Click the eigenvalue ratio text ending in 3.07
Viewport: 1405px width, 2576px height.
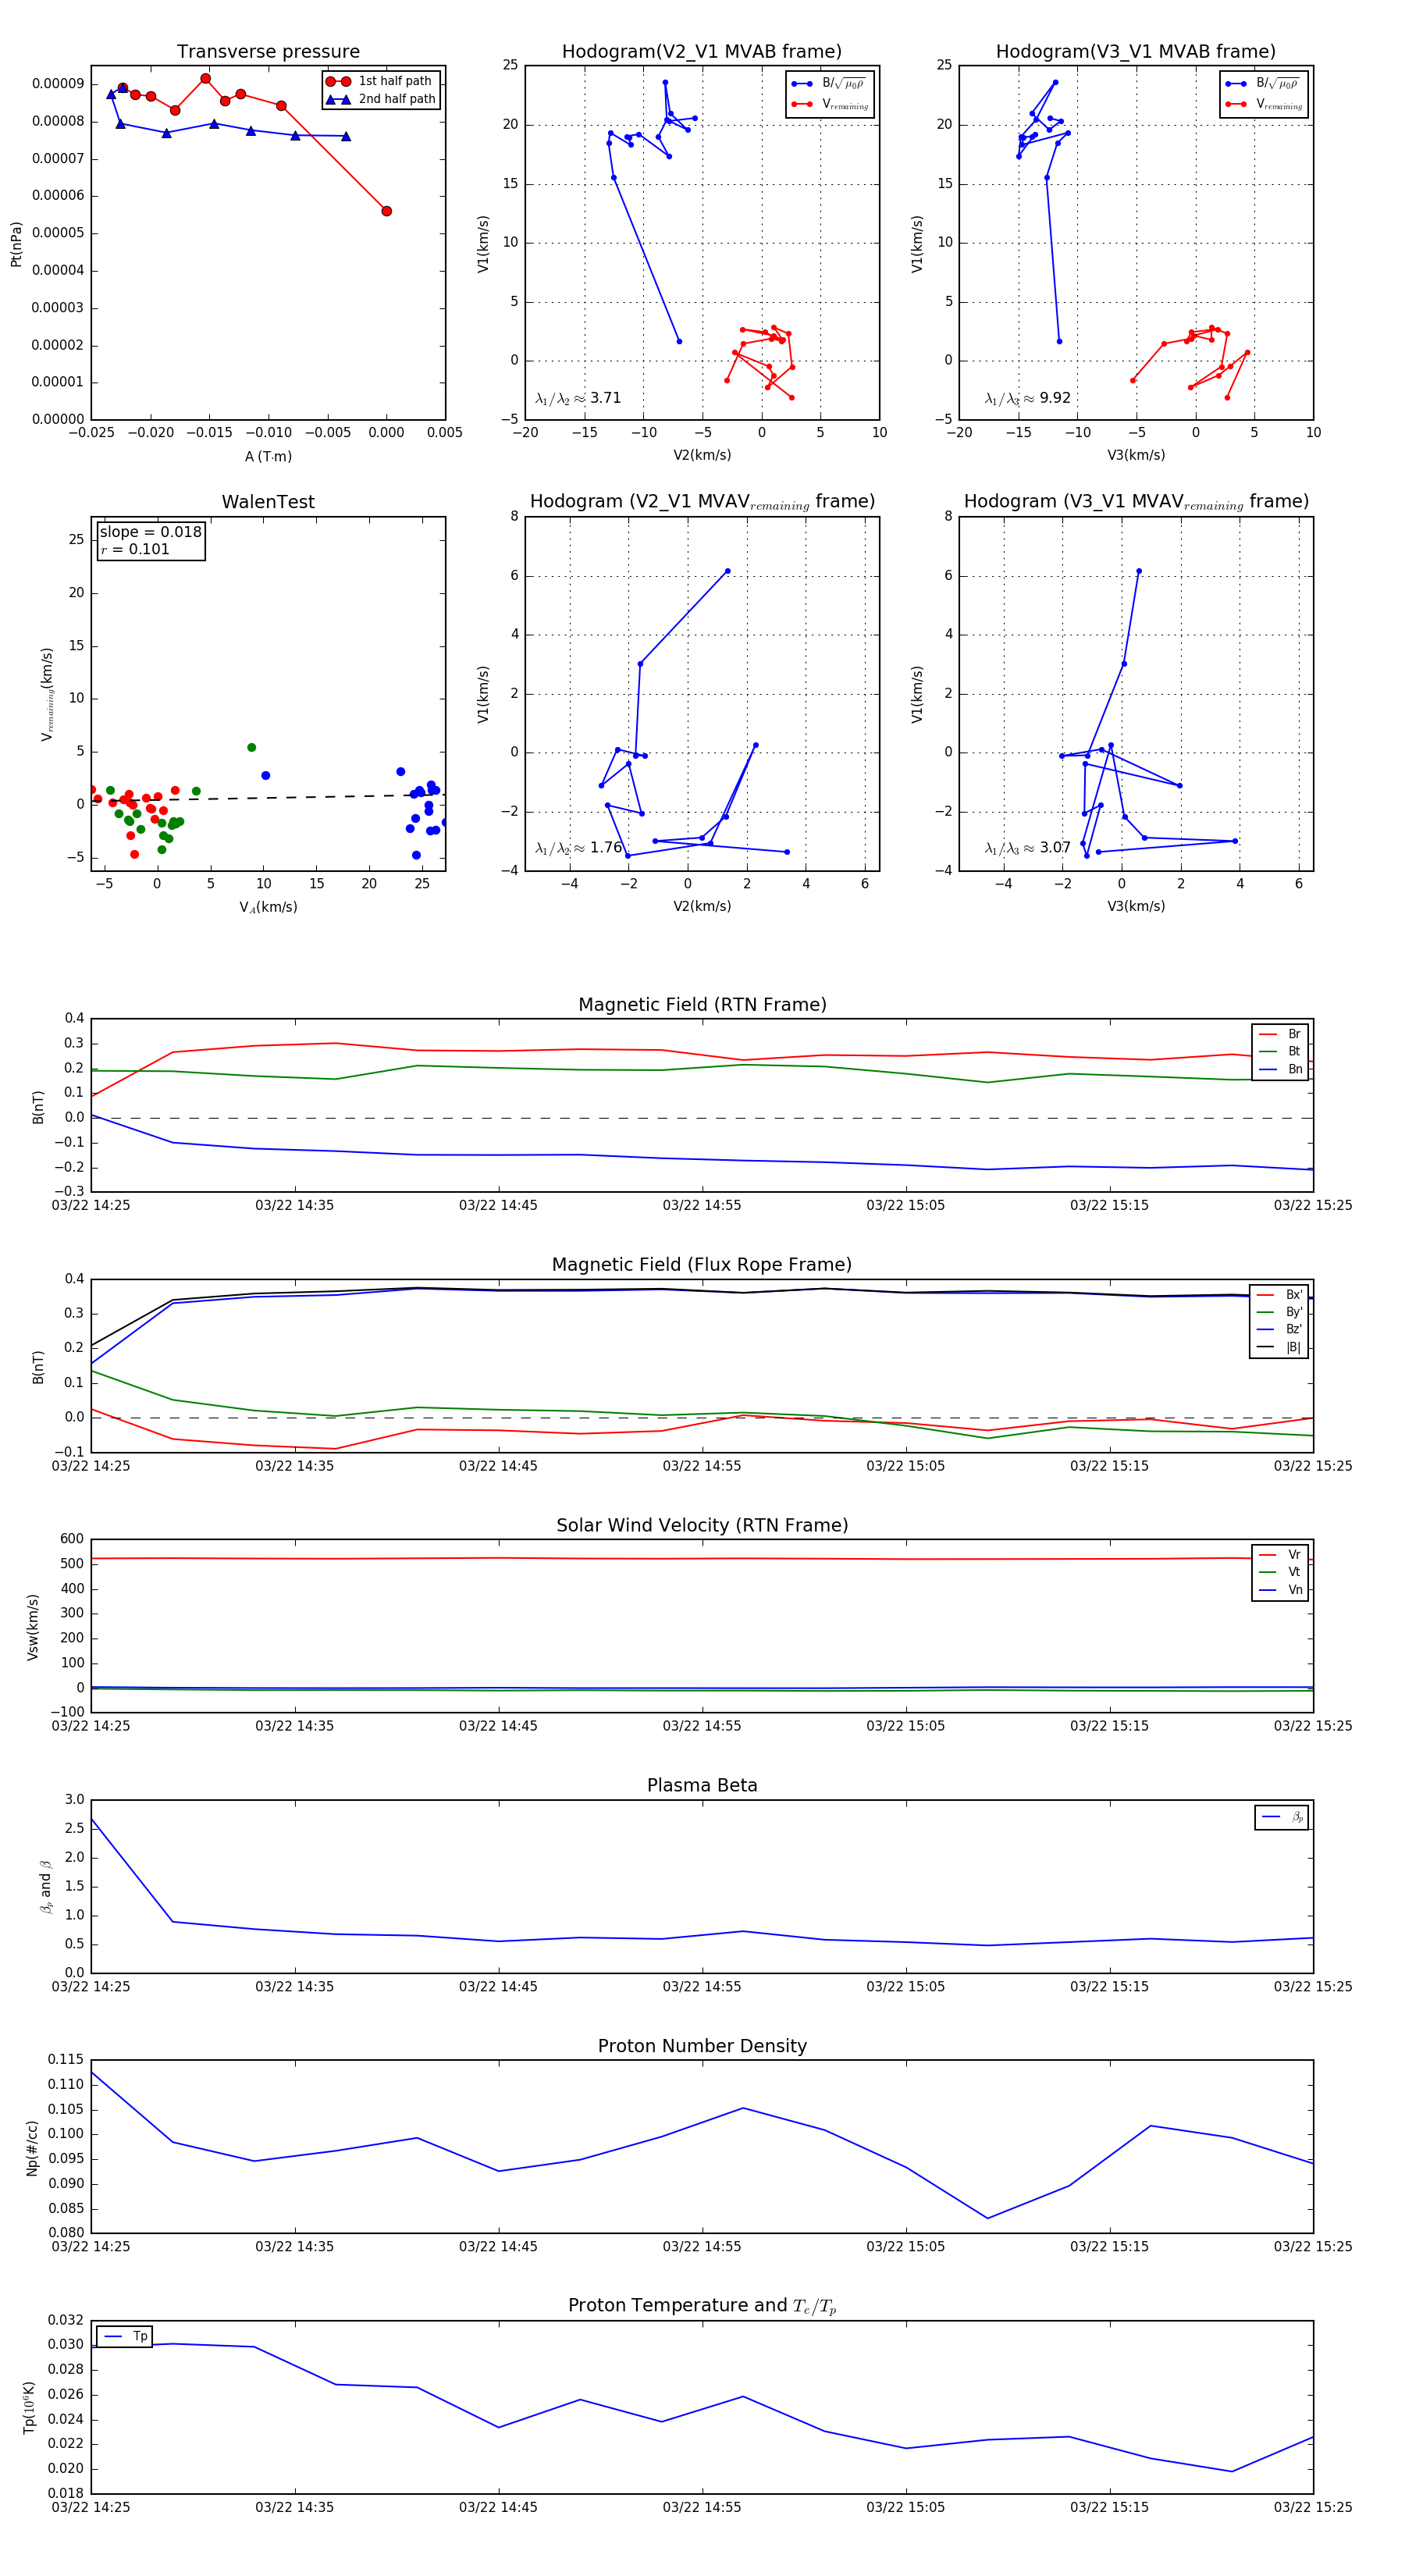pyautogui.click(x=1027, y=848)
